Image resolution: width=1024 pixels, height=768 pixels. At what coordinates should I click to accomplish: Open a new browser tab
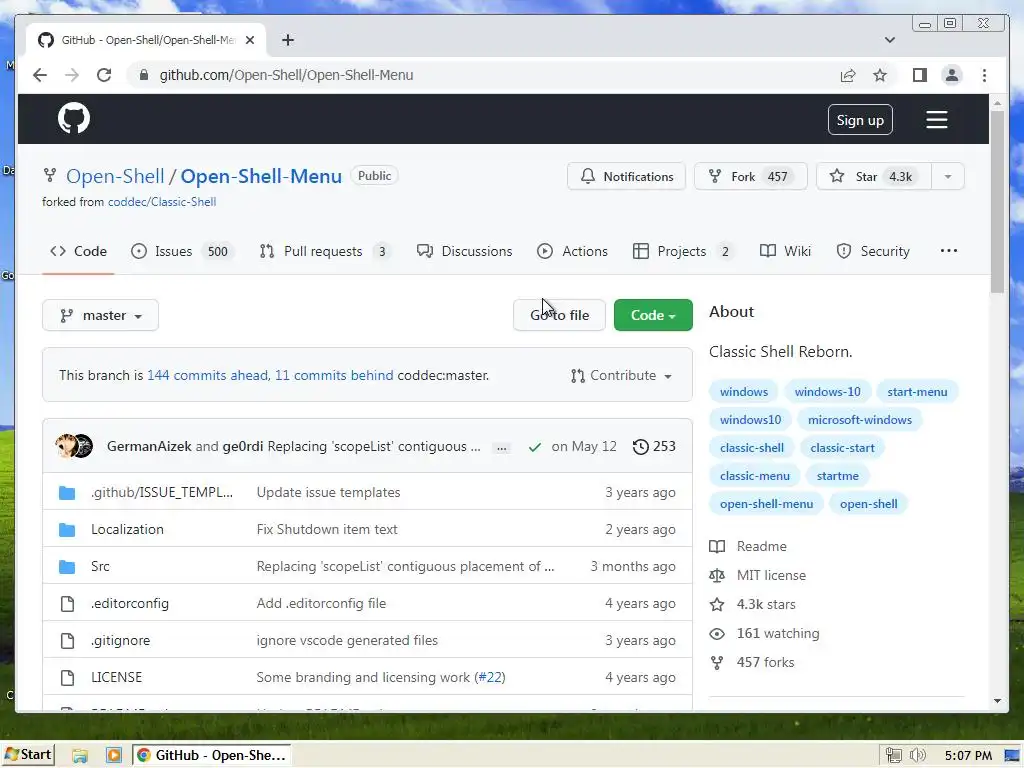(x=287, y=40)
